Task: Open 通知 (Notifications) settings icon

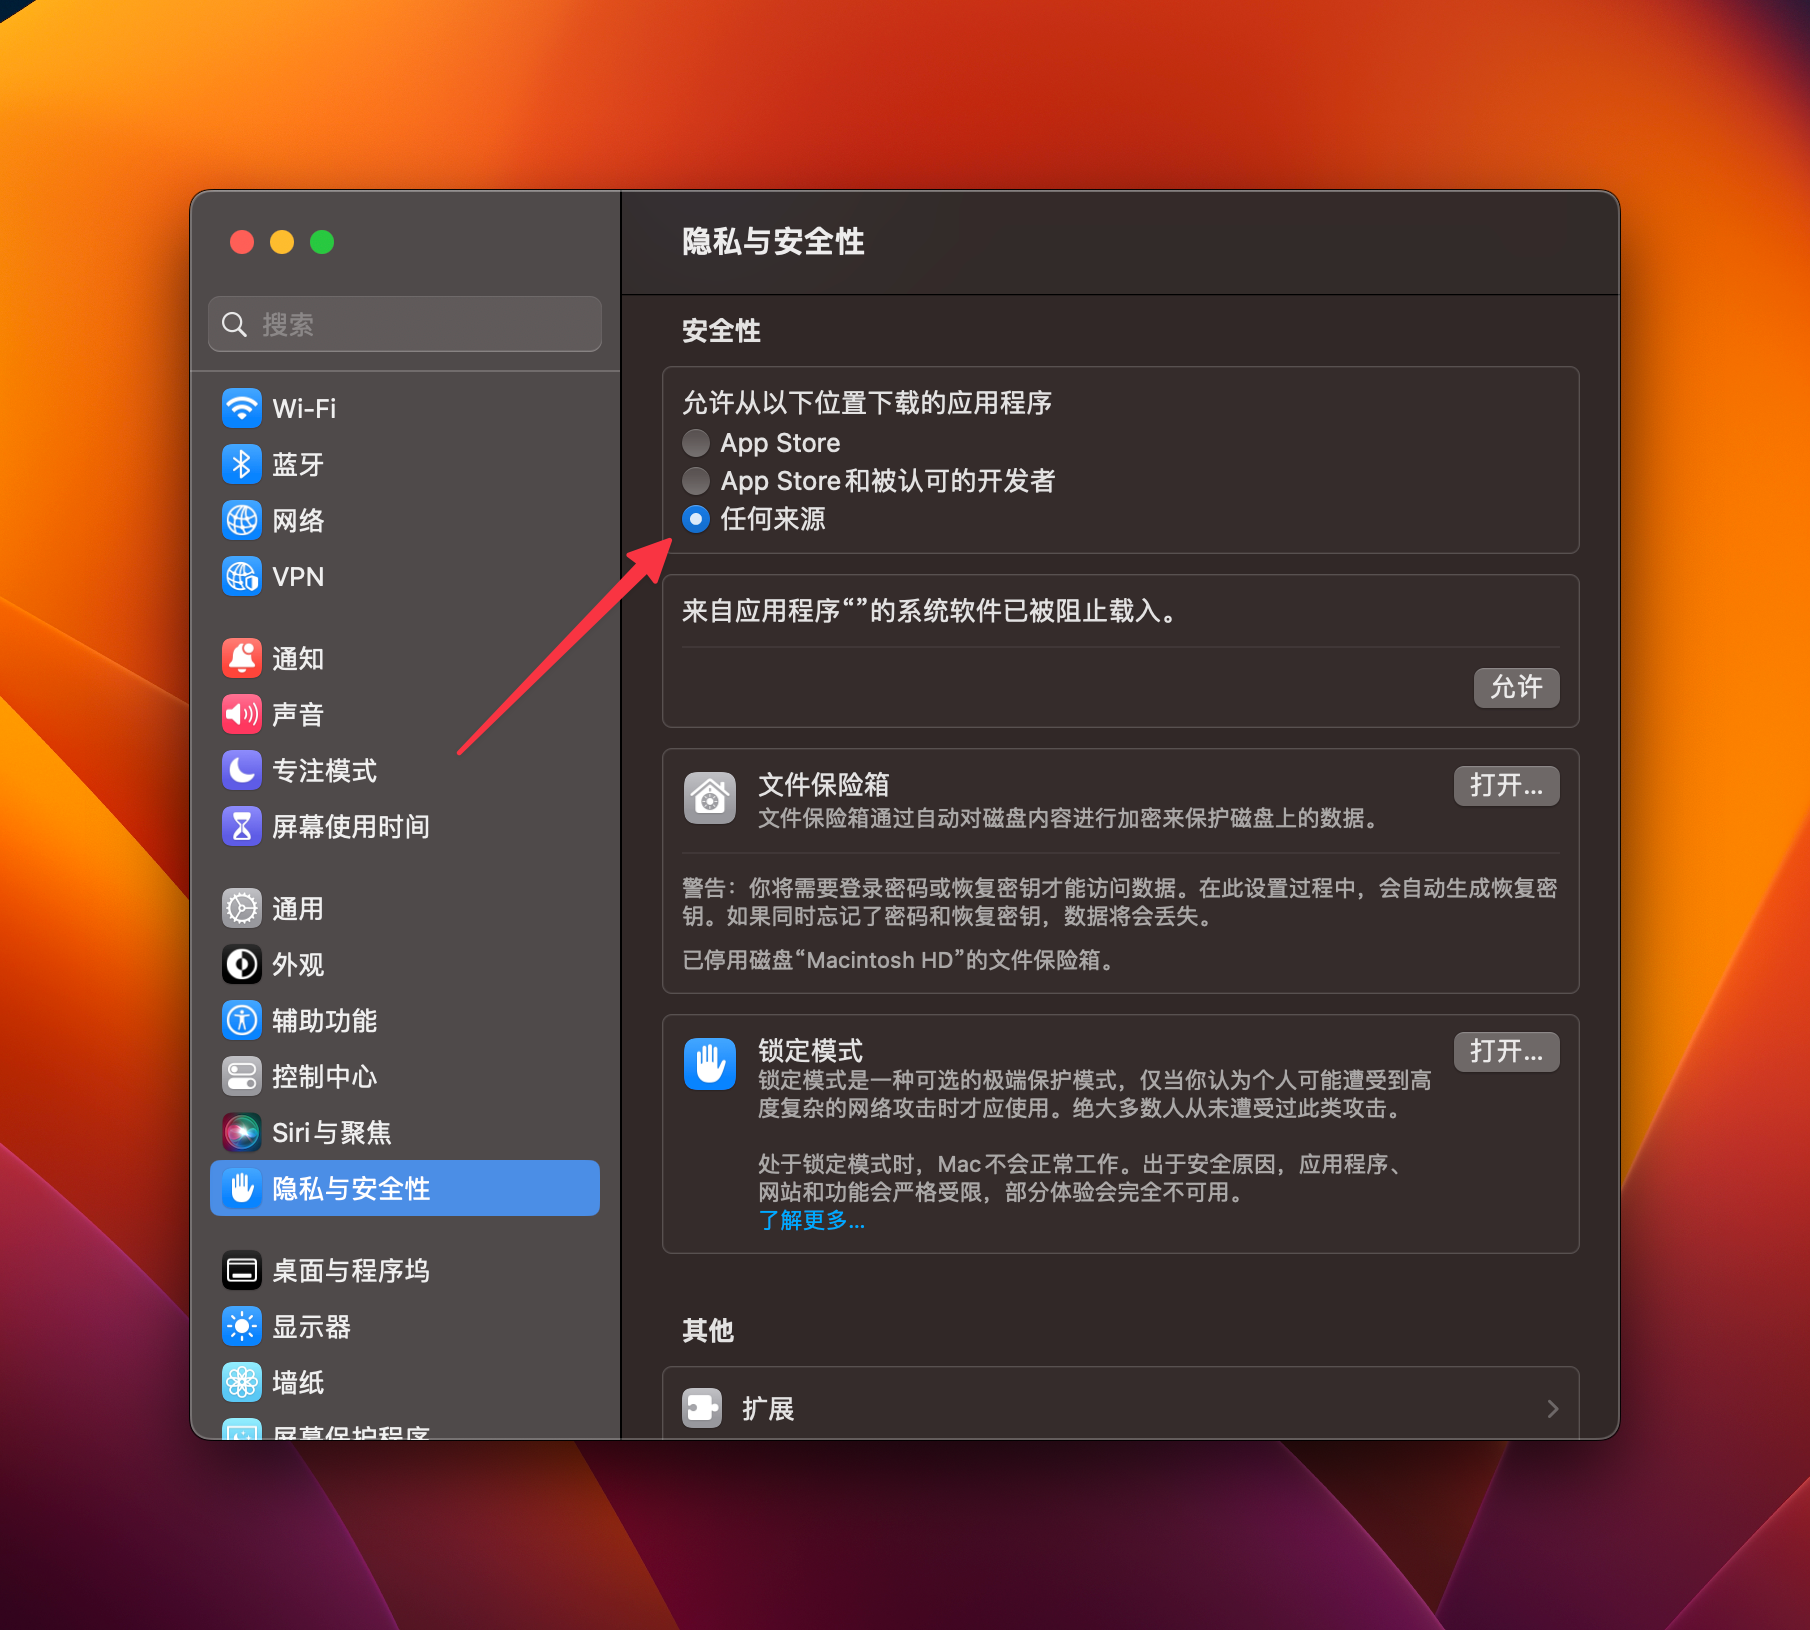Action: coord(242,658)
